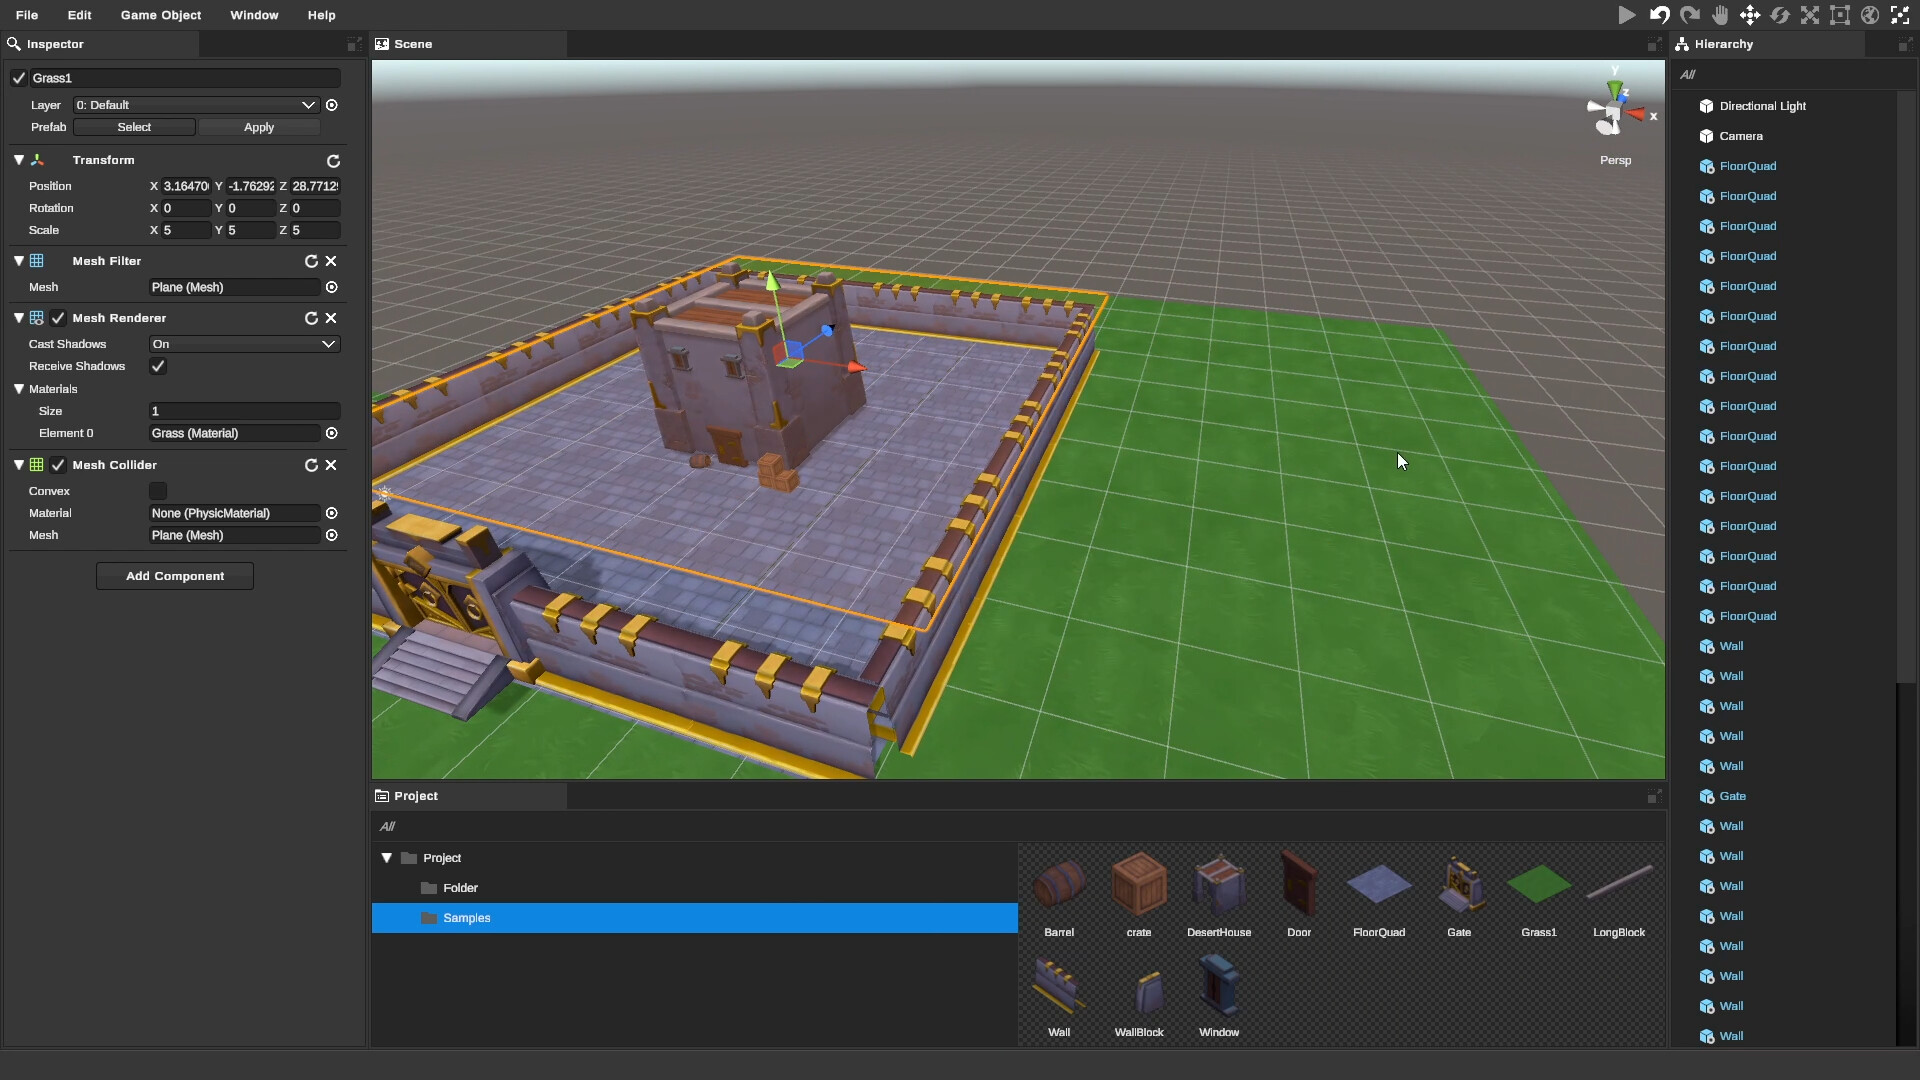1920x1080 pixels.
Task: Click the Mesh Filter reset icon
Action: coord(311,260)
